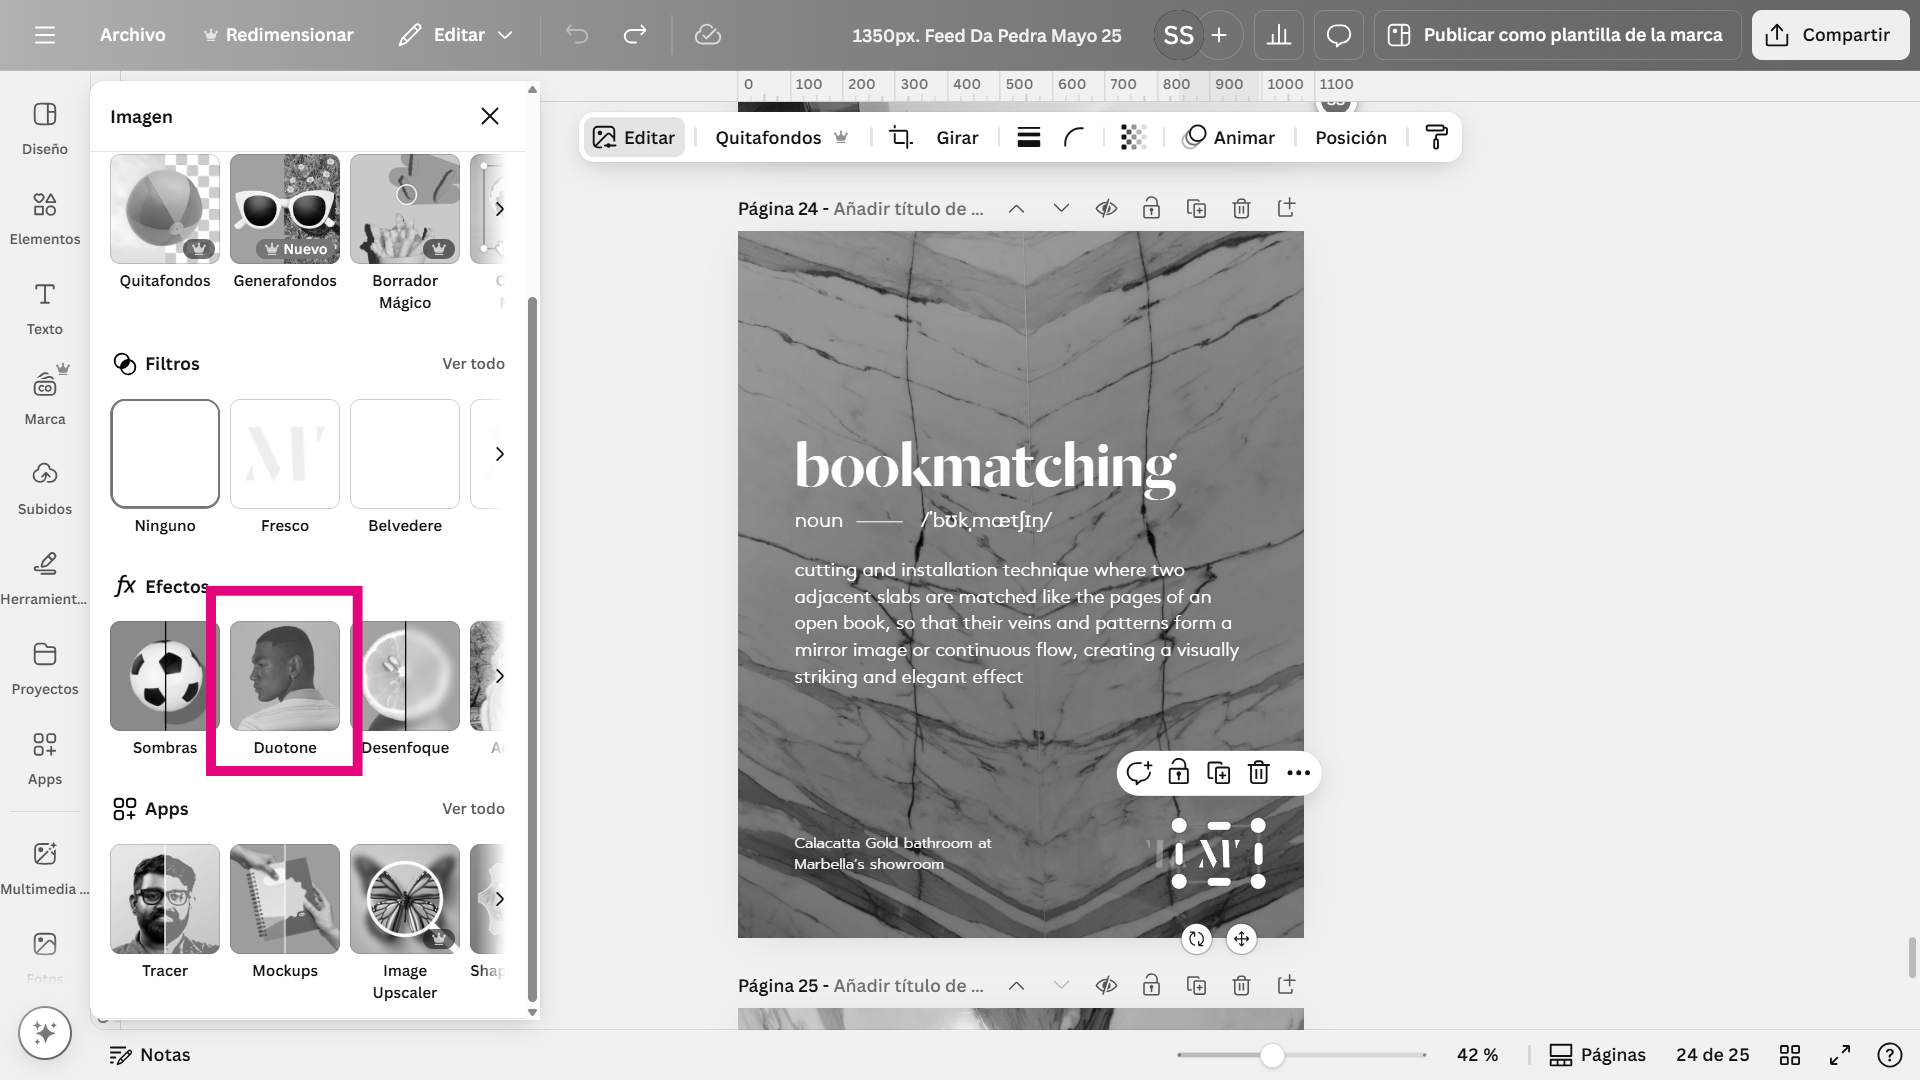Click the corner rounding icon

coord(1074,138)
